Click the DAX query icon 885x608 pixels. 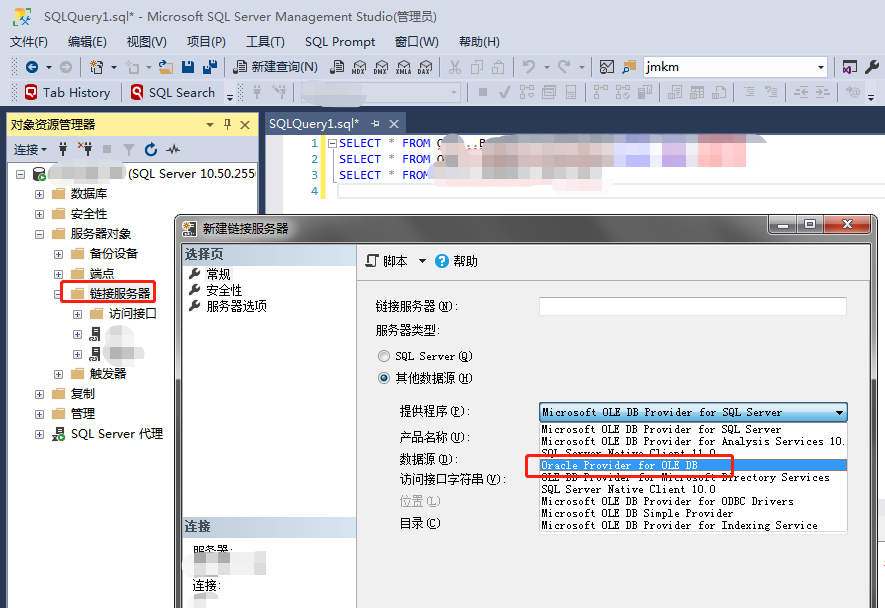(425, 67)
